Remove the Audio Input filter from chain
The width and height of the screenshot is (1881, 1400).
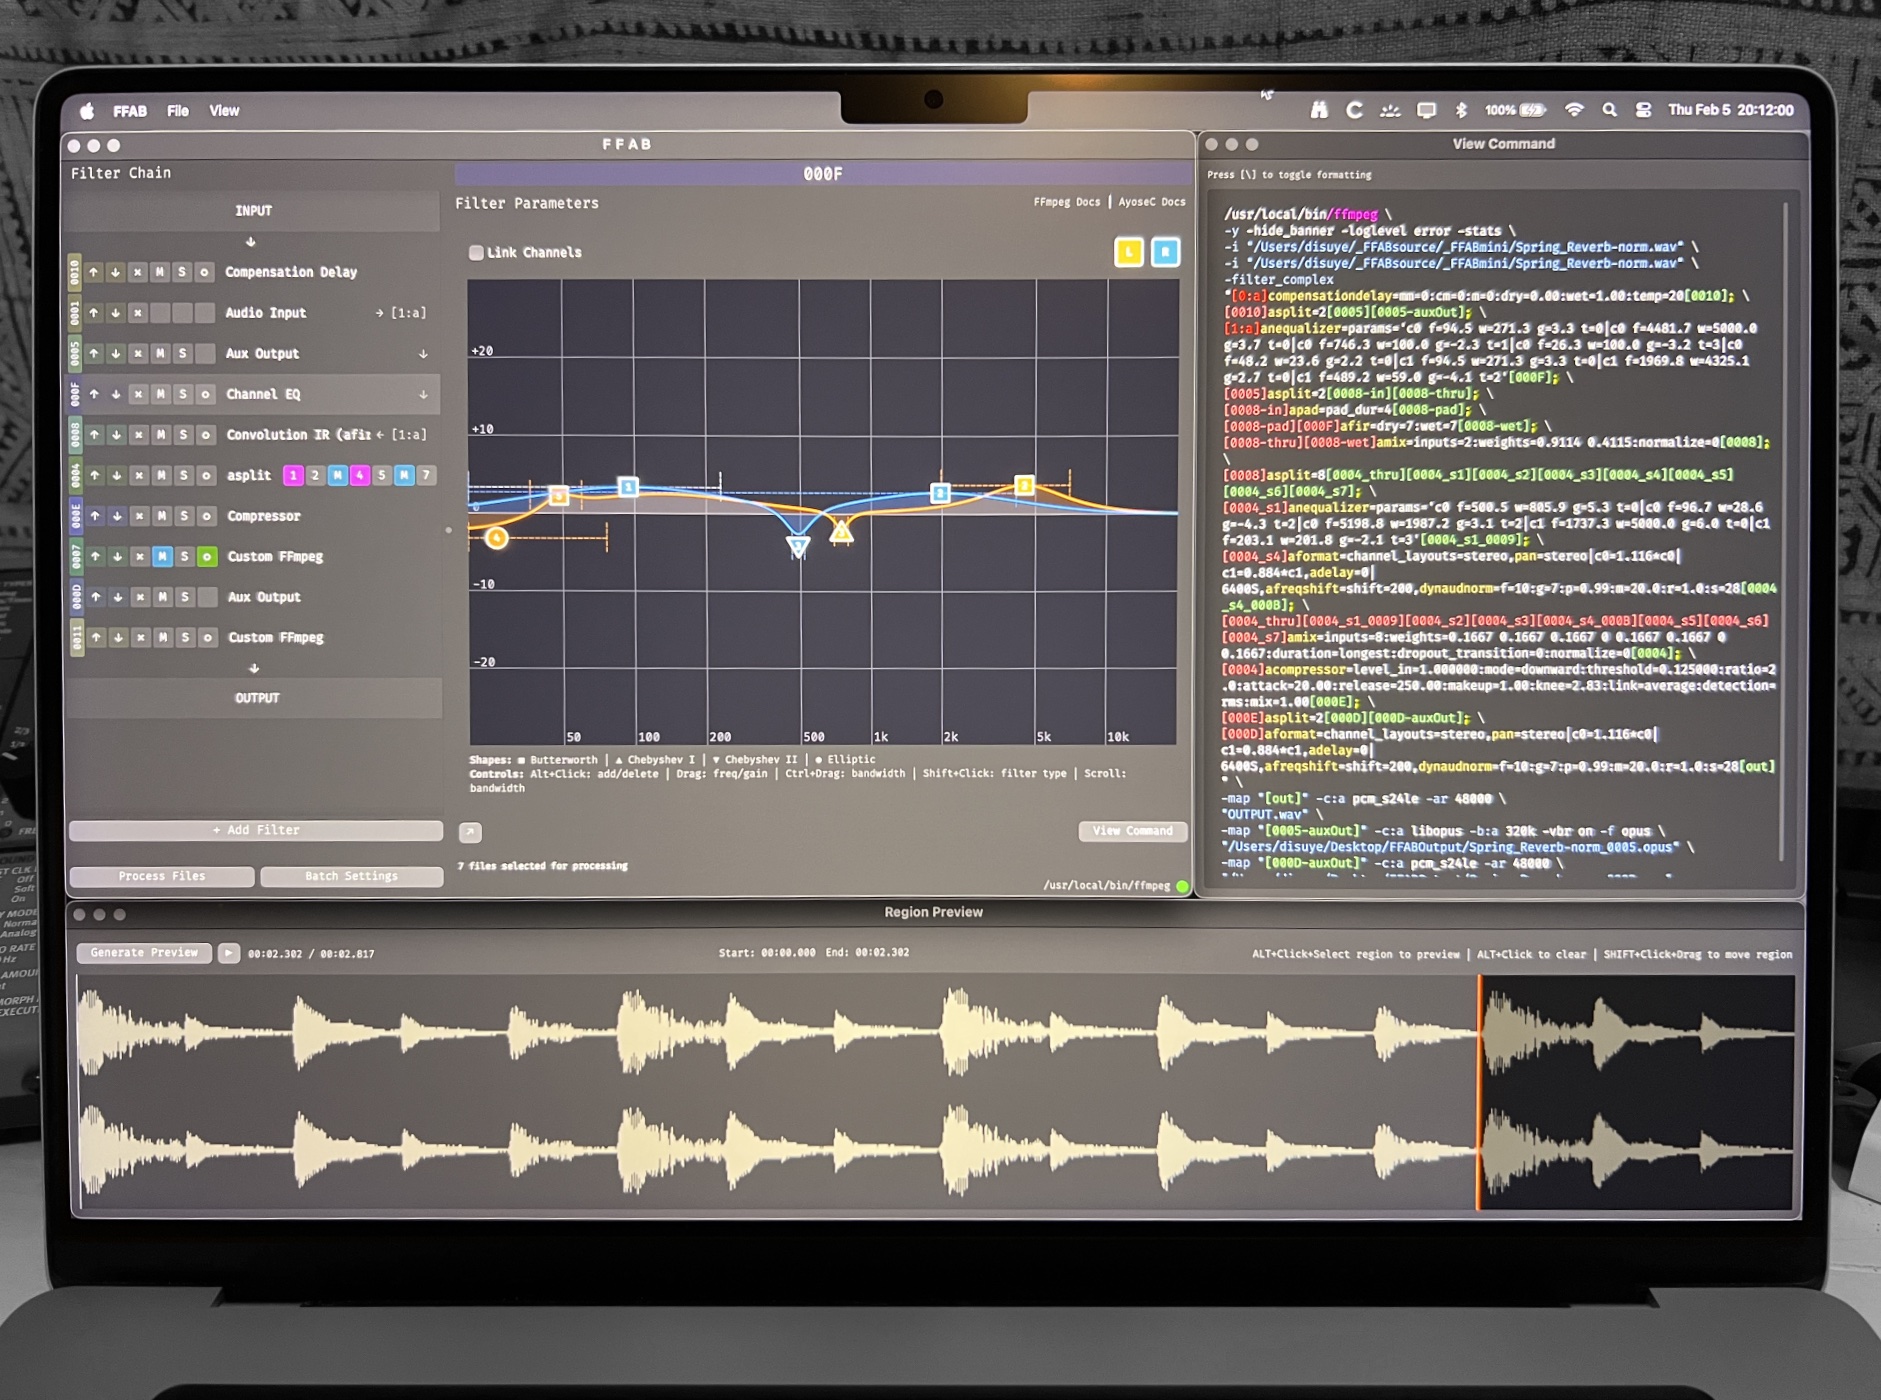[x=137, y=312]
